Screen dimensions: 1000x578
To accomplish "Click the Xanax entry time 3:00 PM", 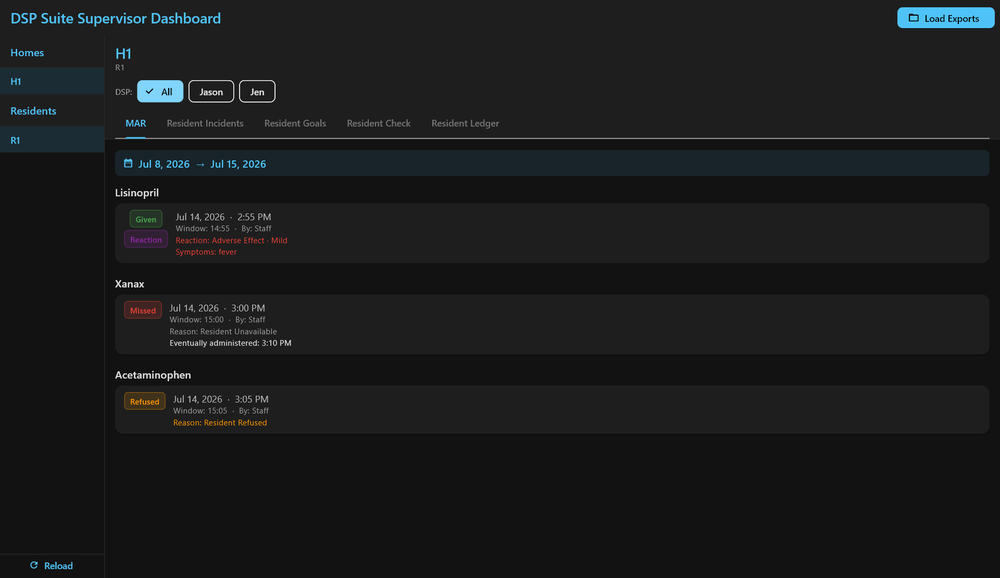I will point(248,308).
